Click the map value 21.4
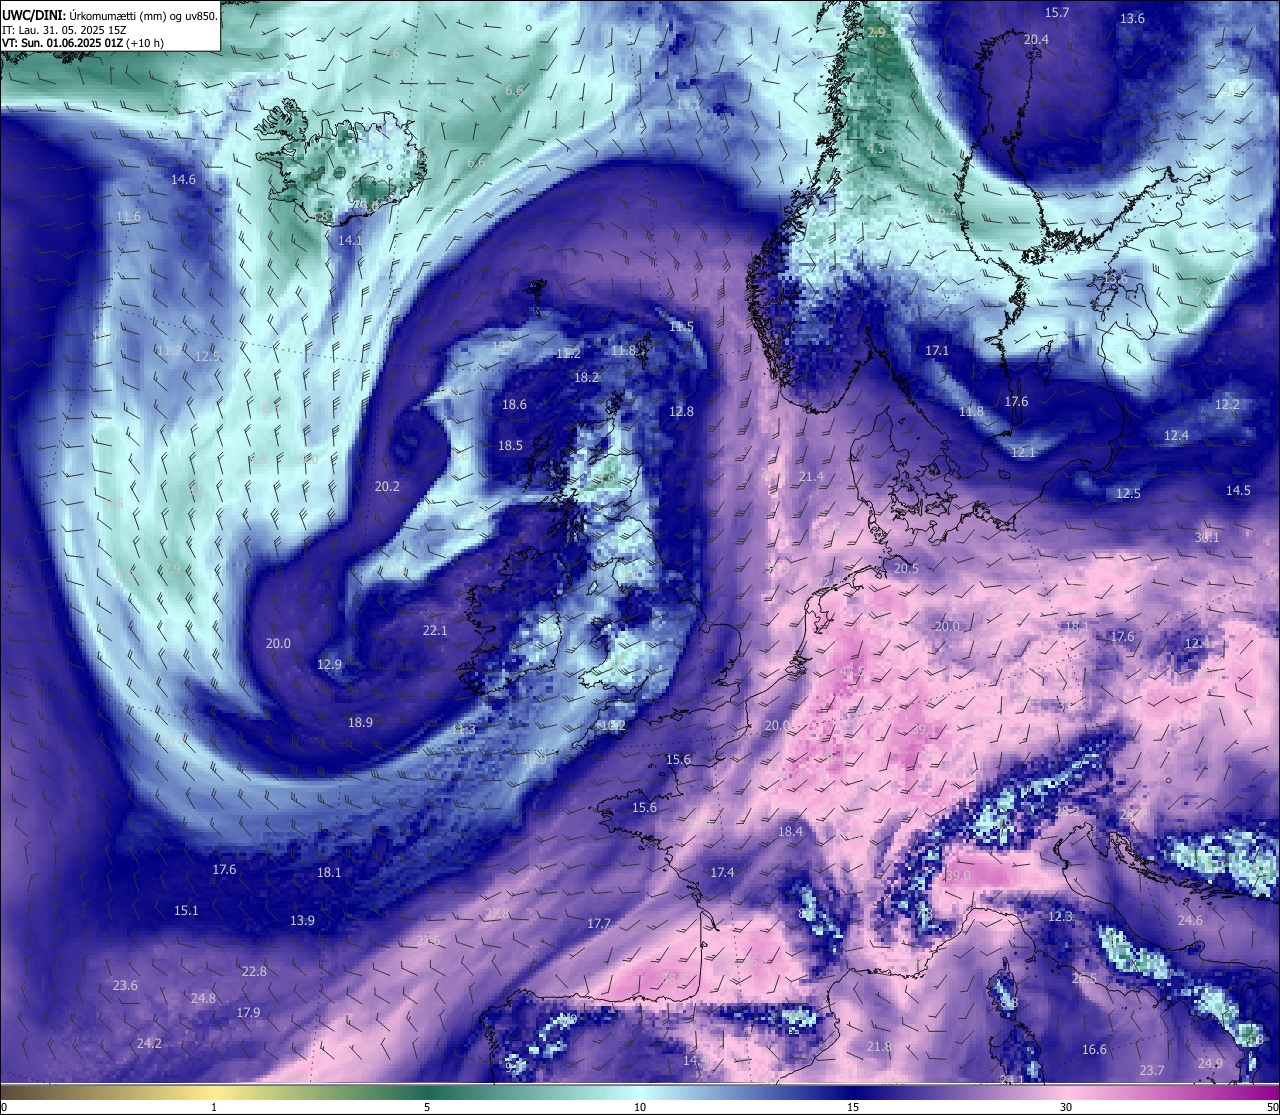This screenshot has width=1280, height=1115. [811, 477]
